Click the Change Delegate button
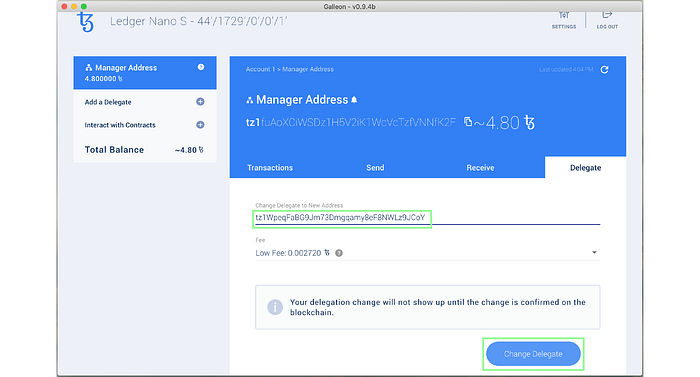This screenshot has height=377, width=700. point(533,354)
